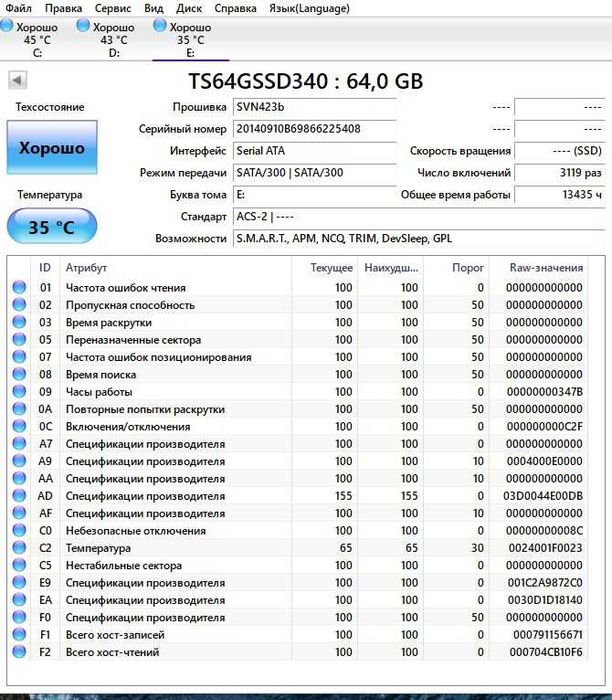Open the Файл menu
Image resolution: width=612 pixels, height=700 pixels.
click(18, 8)
